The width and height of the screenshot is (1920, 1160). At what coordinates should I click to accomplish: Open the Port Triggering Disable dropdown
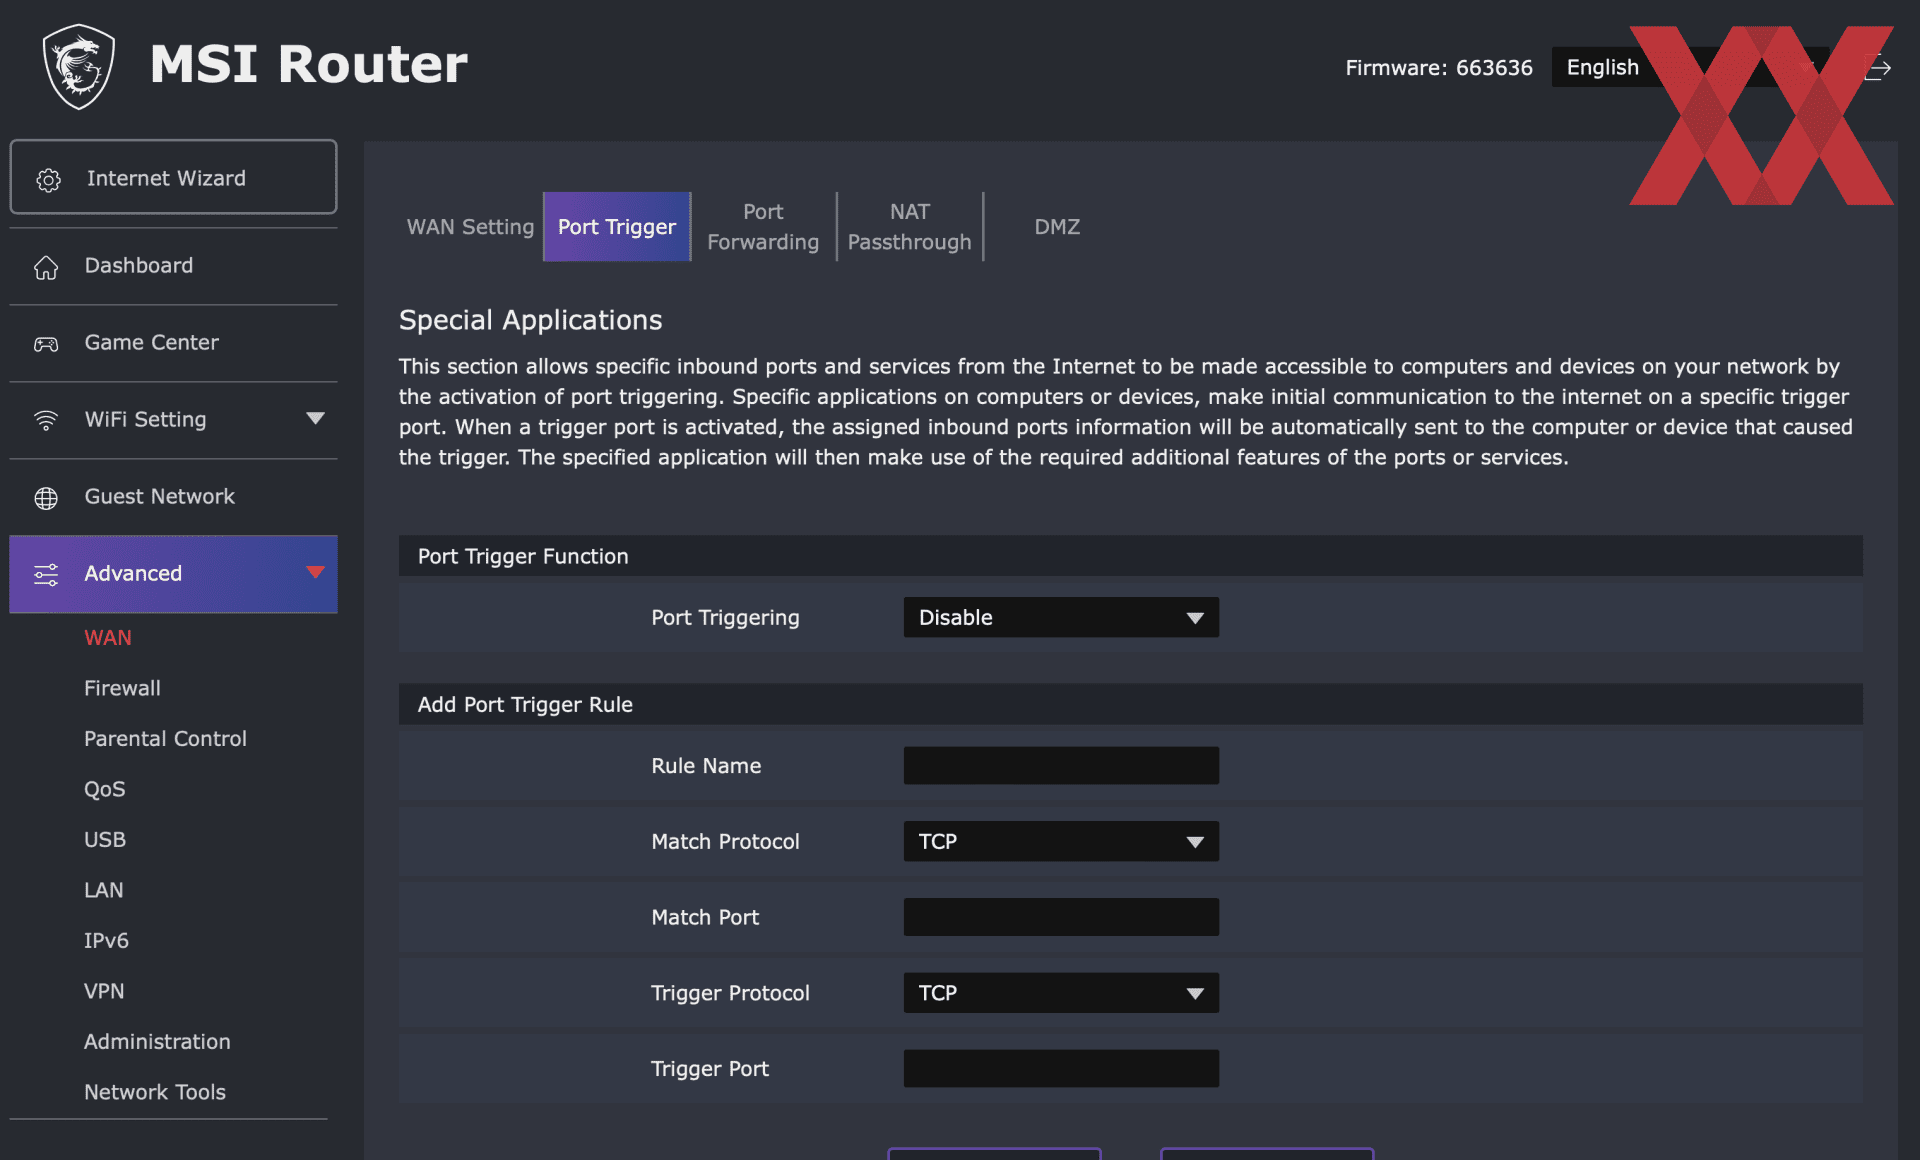click(1061, 617)
